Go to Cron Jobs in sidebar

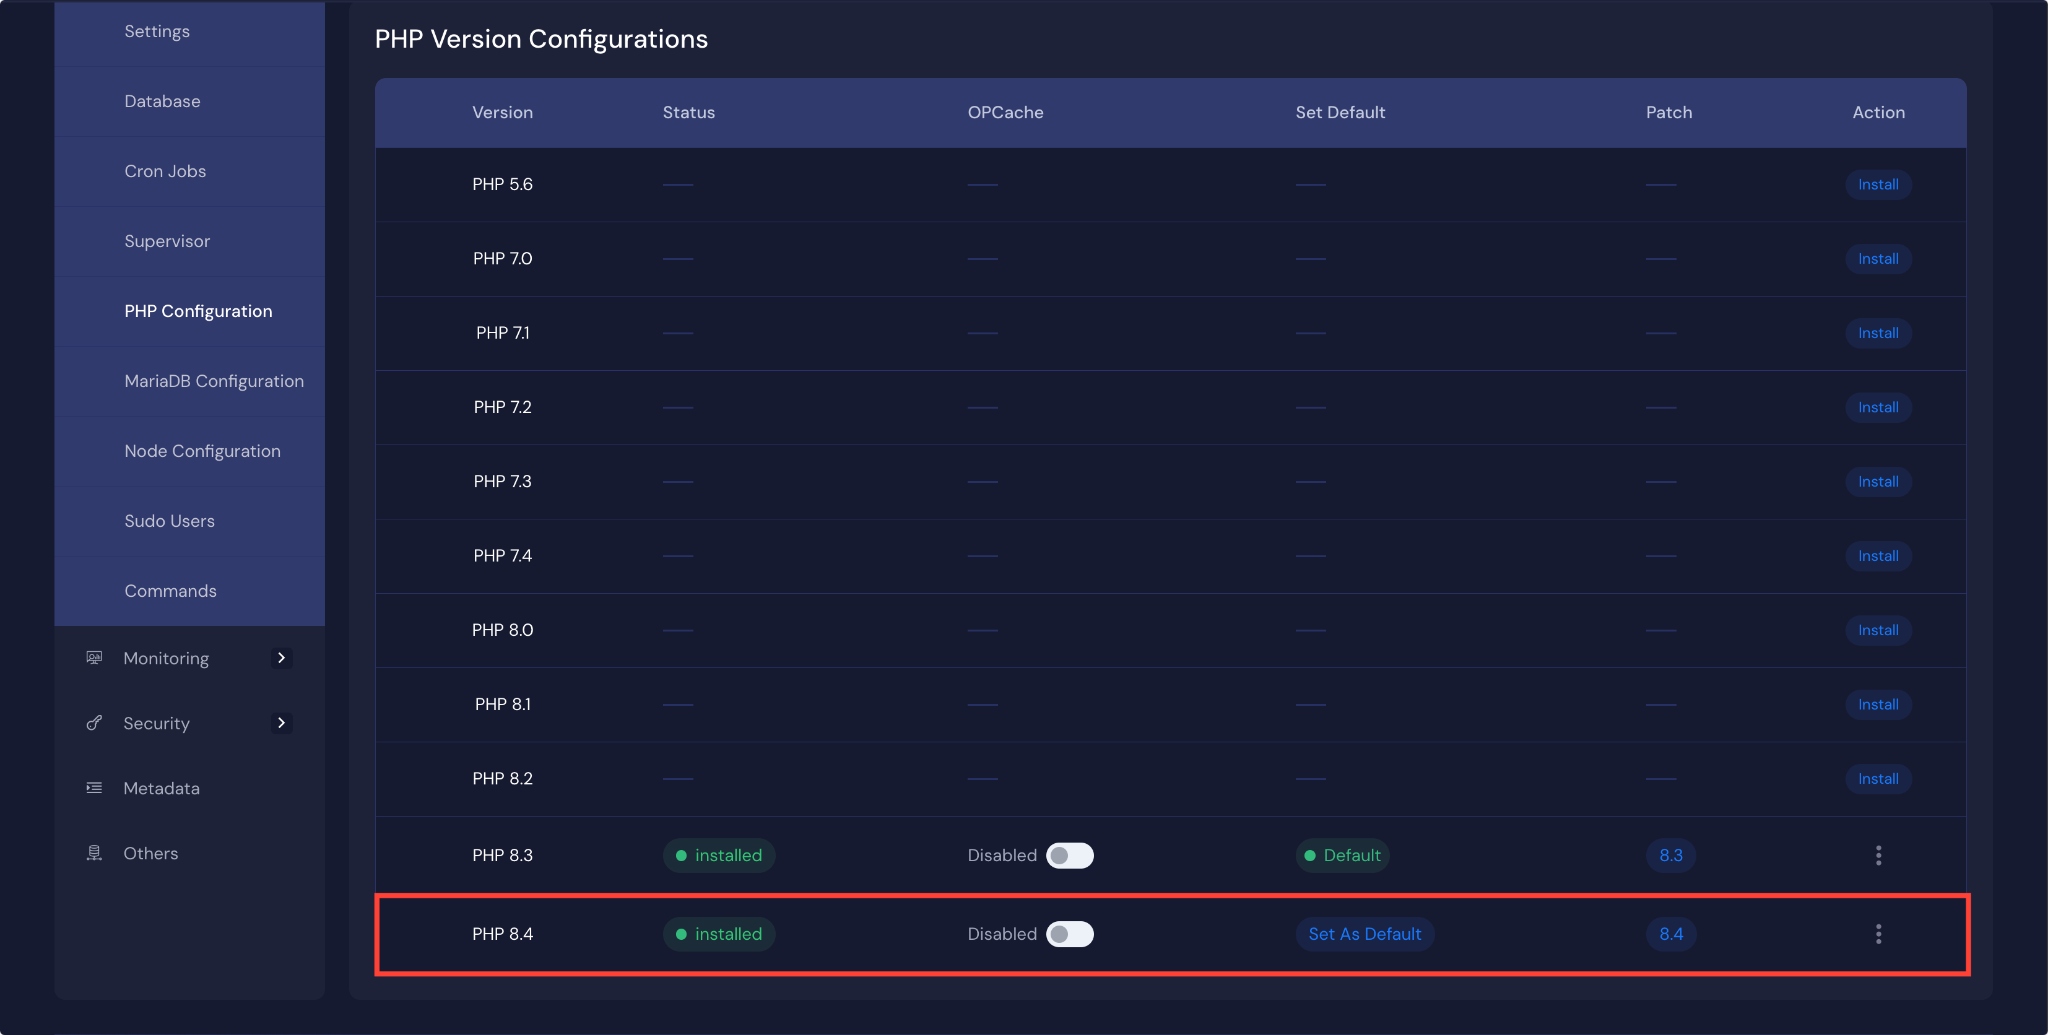(x=165, y=171)
